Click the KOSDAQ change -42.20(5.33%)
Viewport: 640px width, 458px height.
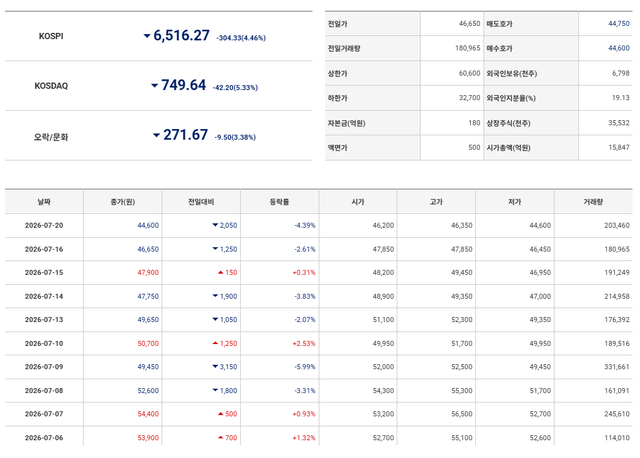pyautogui.click(x=235, y=88)
